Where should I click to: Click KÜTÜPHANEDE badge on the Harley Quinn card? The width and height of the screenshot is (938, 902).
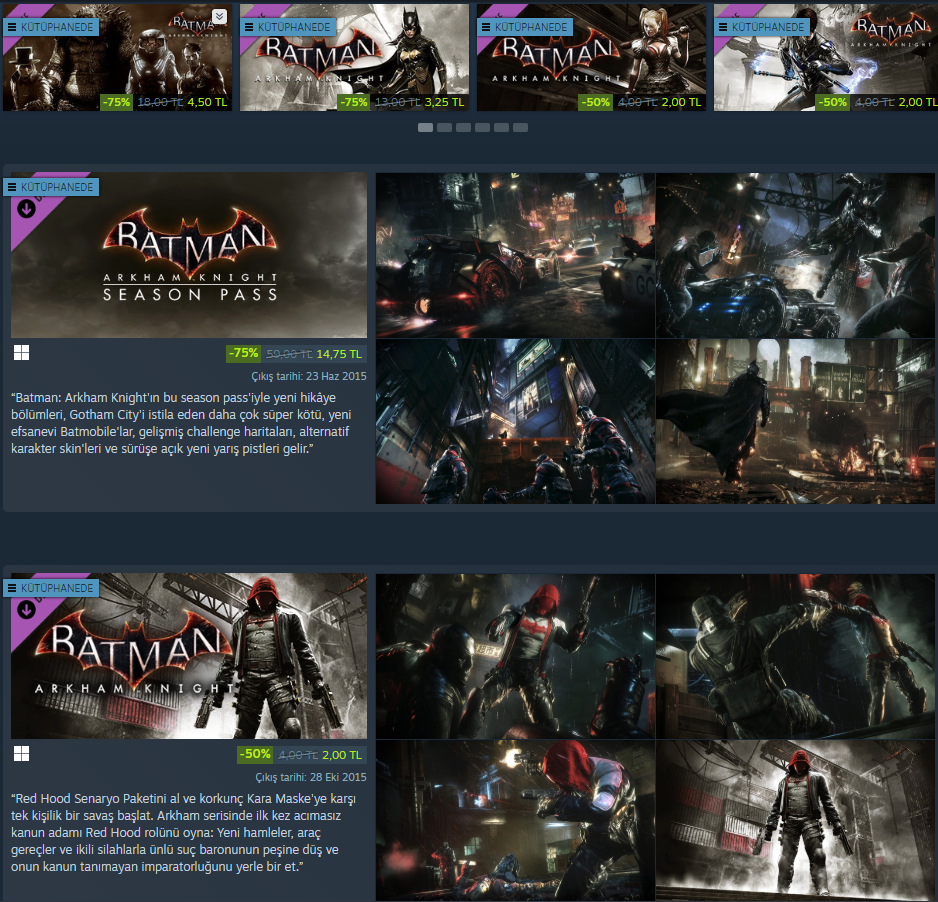525,27
